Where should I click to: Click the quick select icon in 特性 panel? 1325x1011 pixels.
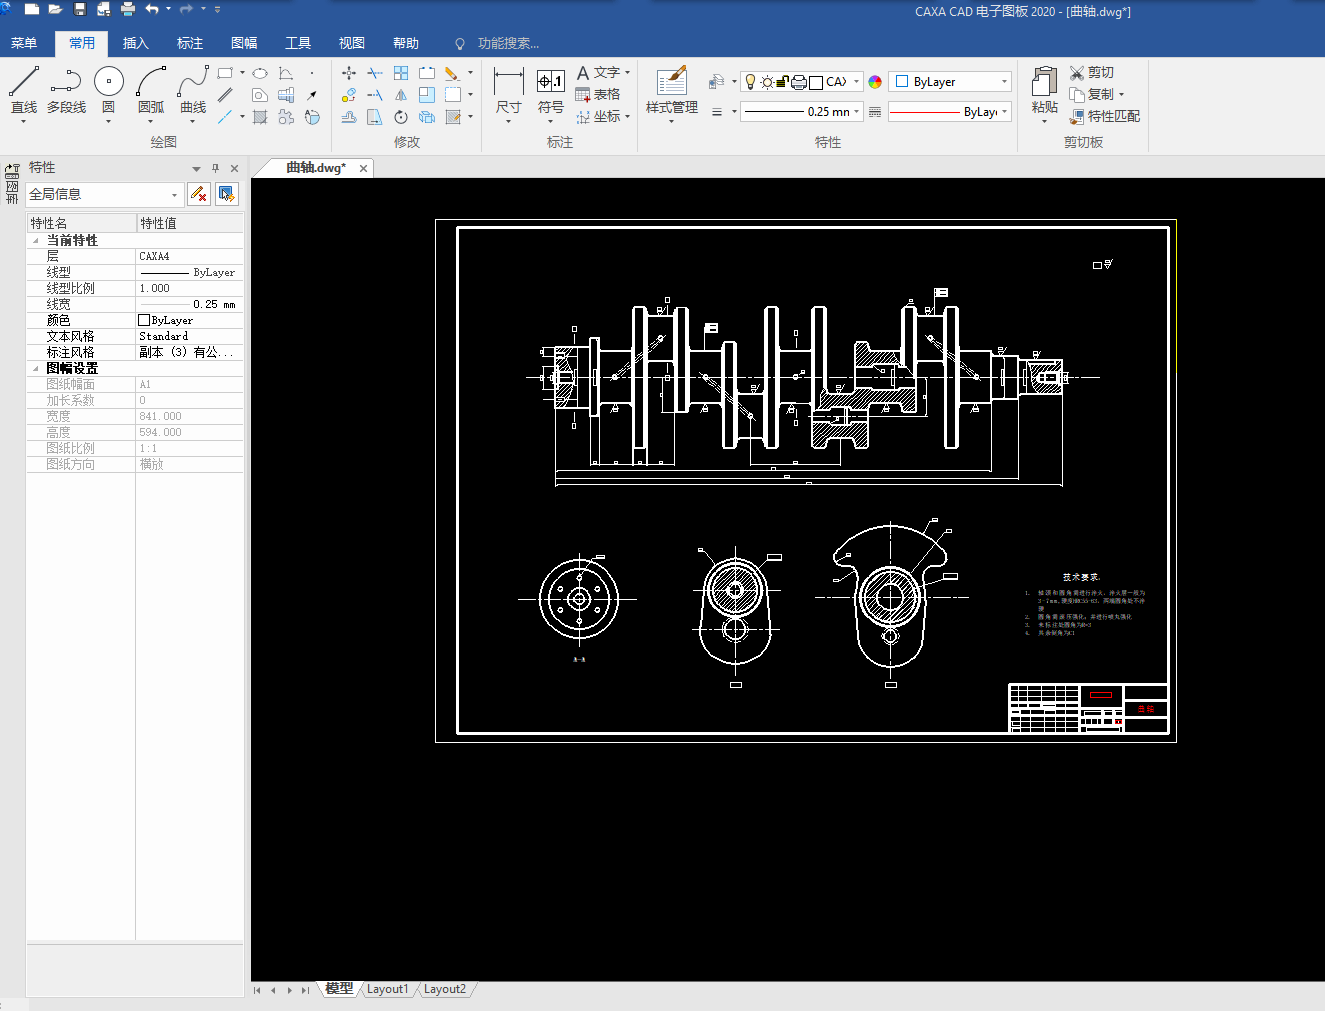click(227, 194)
